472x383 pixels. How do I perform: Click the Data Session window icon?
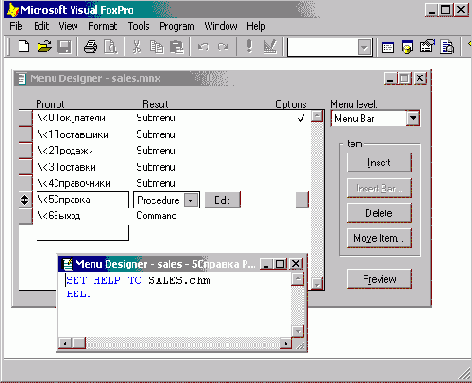pos(407,47)
